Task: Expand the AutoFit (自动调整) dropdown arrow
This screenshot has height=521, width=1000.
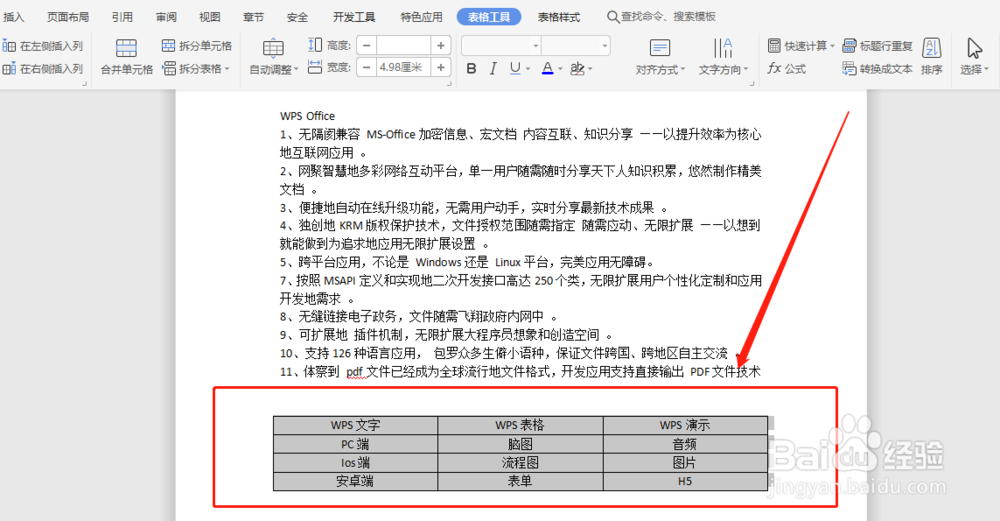Action: [x=296, y=70]
